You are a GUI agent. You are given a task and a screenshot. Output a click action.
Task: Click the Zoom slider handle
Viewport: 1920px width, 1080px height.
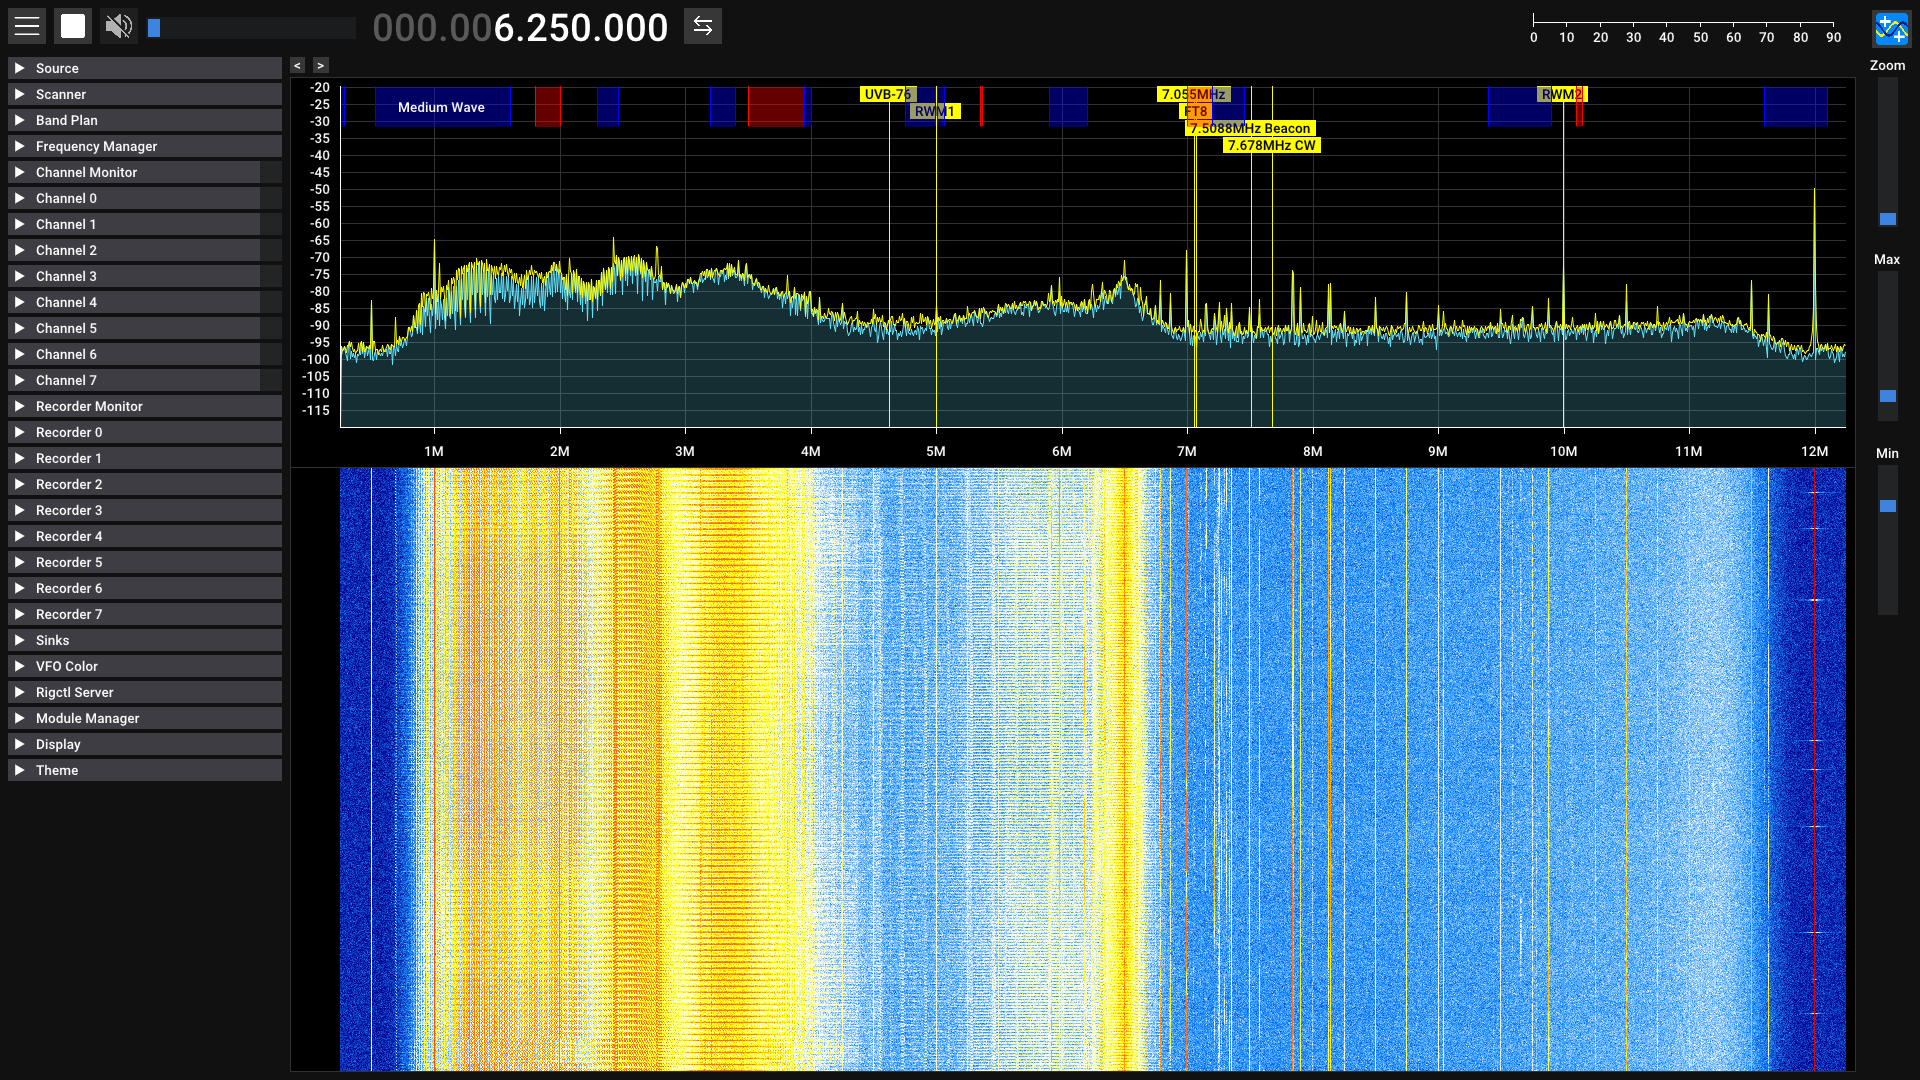click(1887, 219)
